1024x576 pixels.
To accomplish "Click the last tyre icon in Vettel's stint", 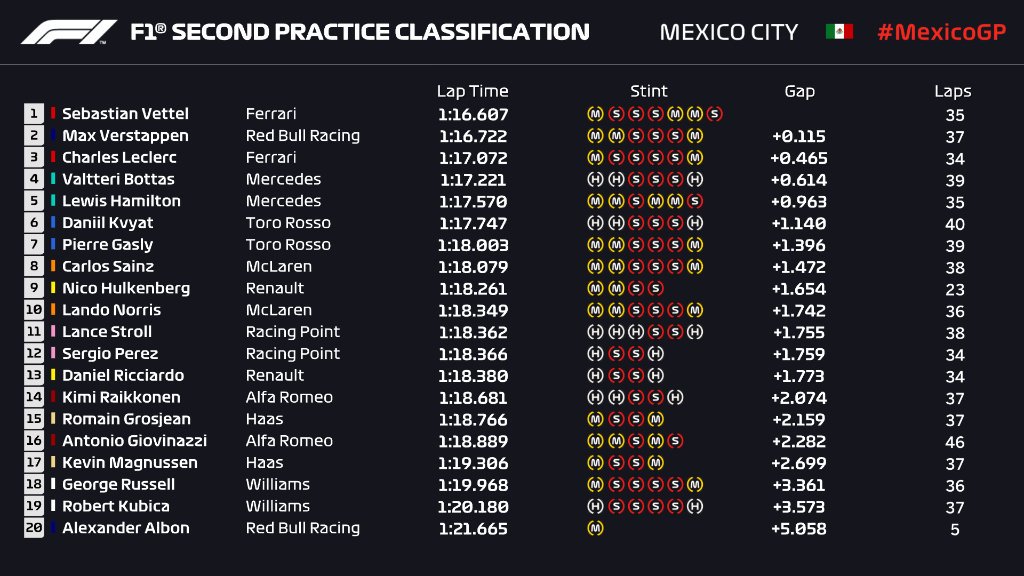I will 715,114.
